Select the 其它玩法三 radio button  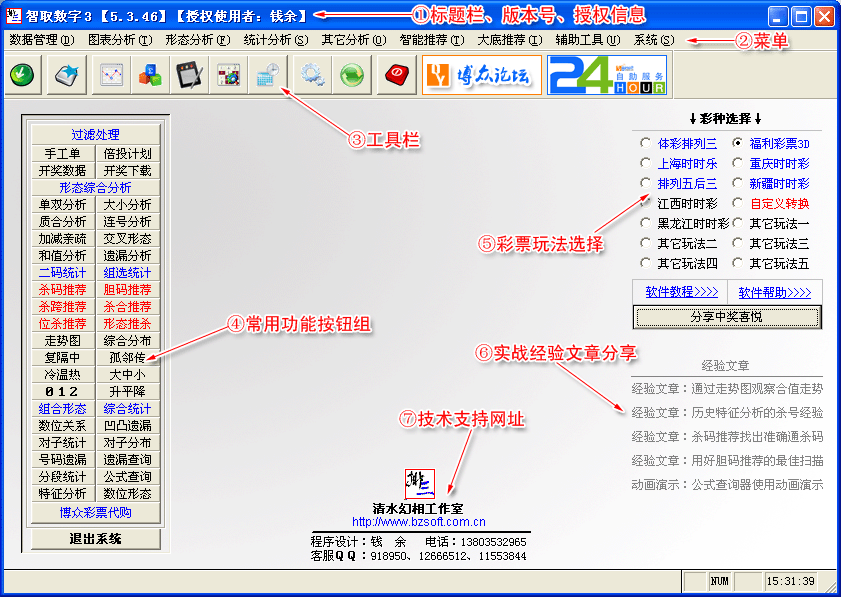coord(771,244)
